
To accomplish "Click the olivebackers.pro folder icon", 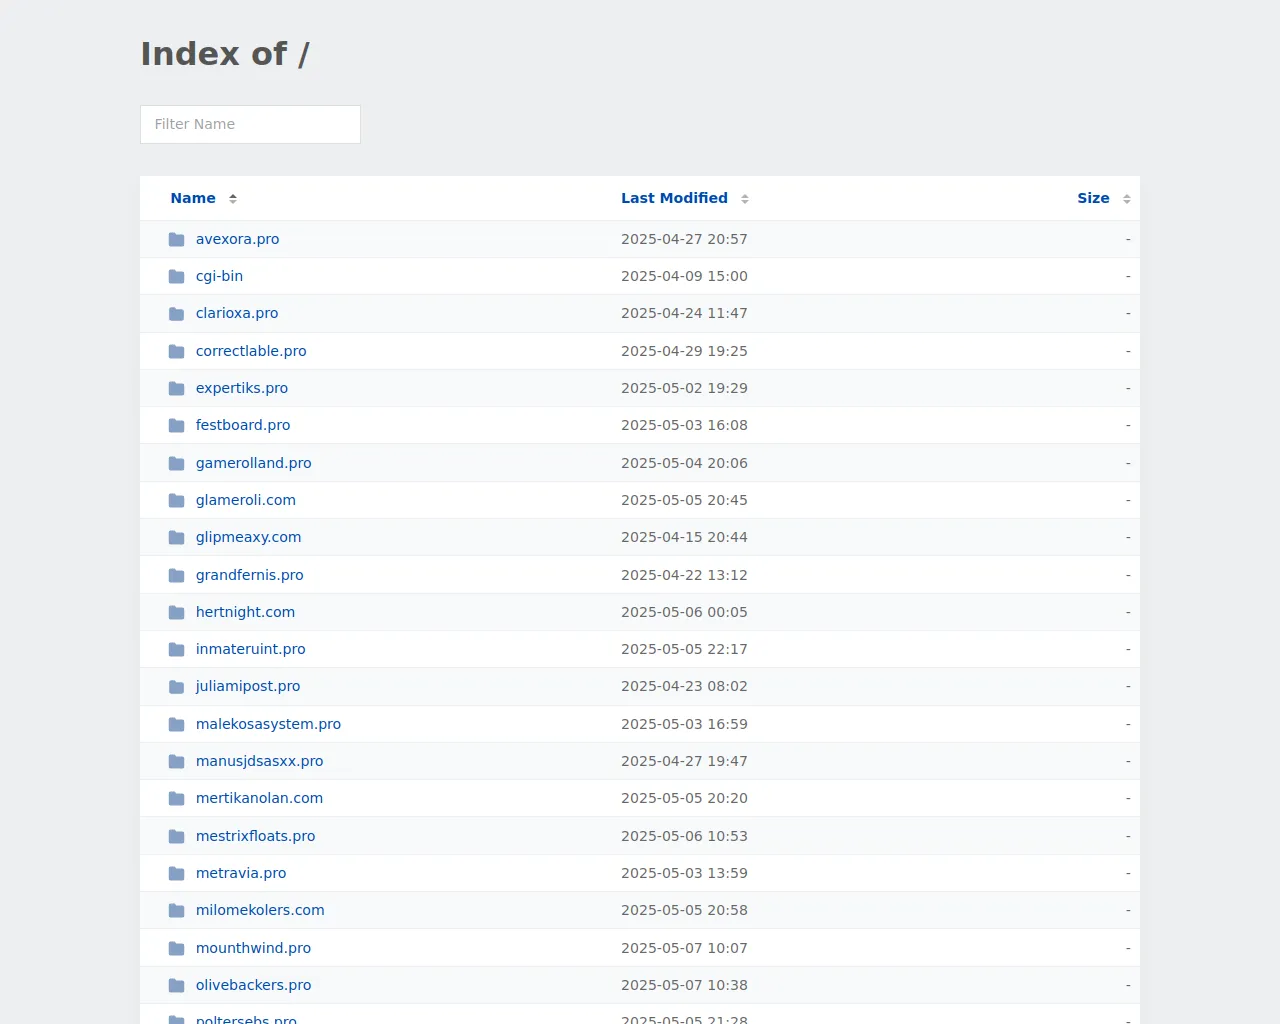I will pos(177,985).
